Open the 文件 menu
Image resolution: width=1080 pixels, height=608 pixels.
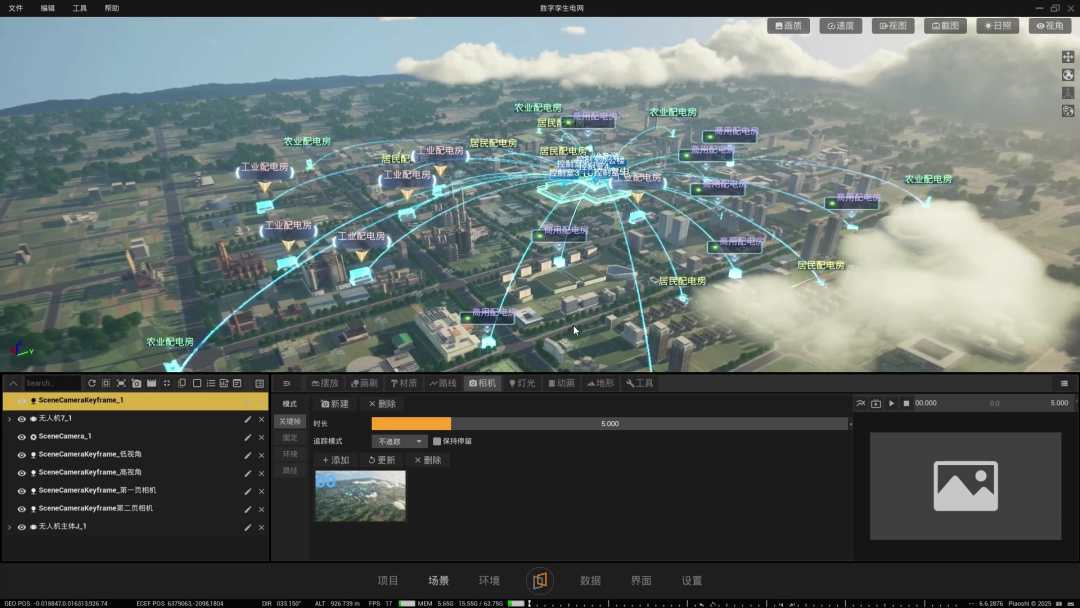pos(16,8)
